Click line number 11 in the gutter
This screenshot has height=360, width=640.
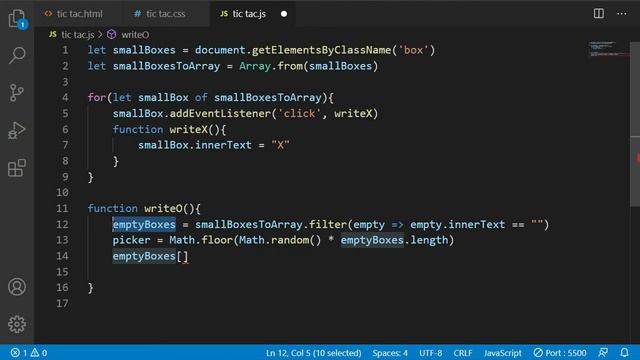tap(62, 208)
